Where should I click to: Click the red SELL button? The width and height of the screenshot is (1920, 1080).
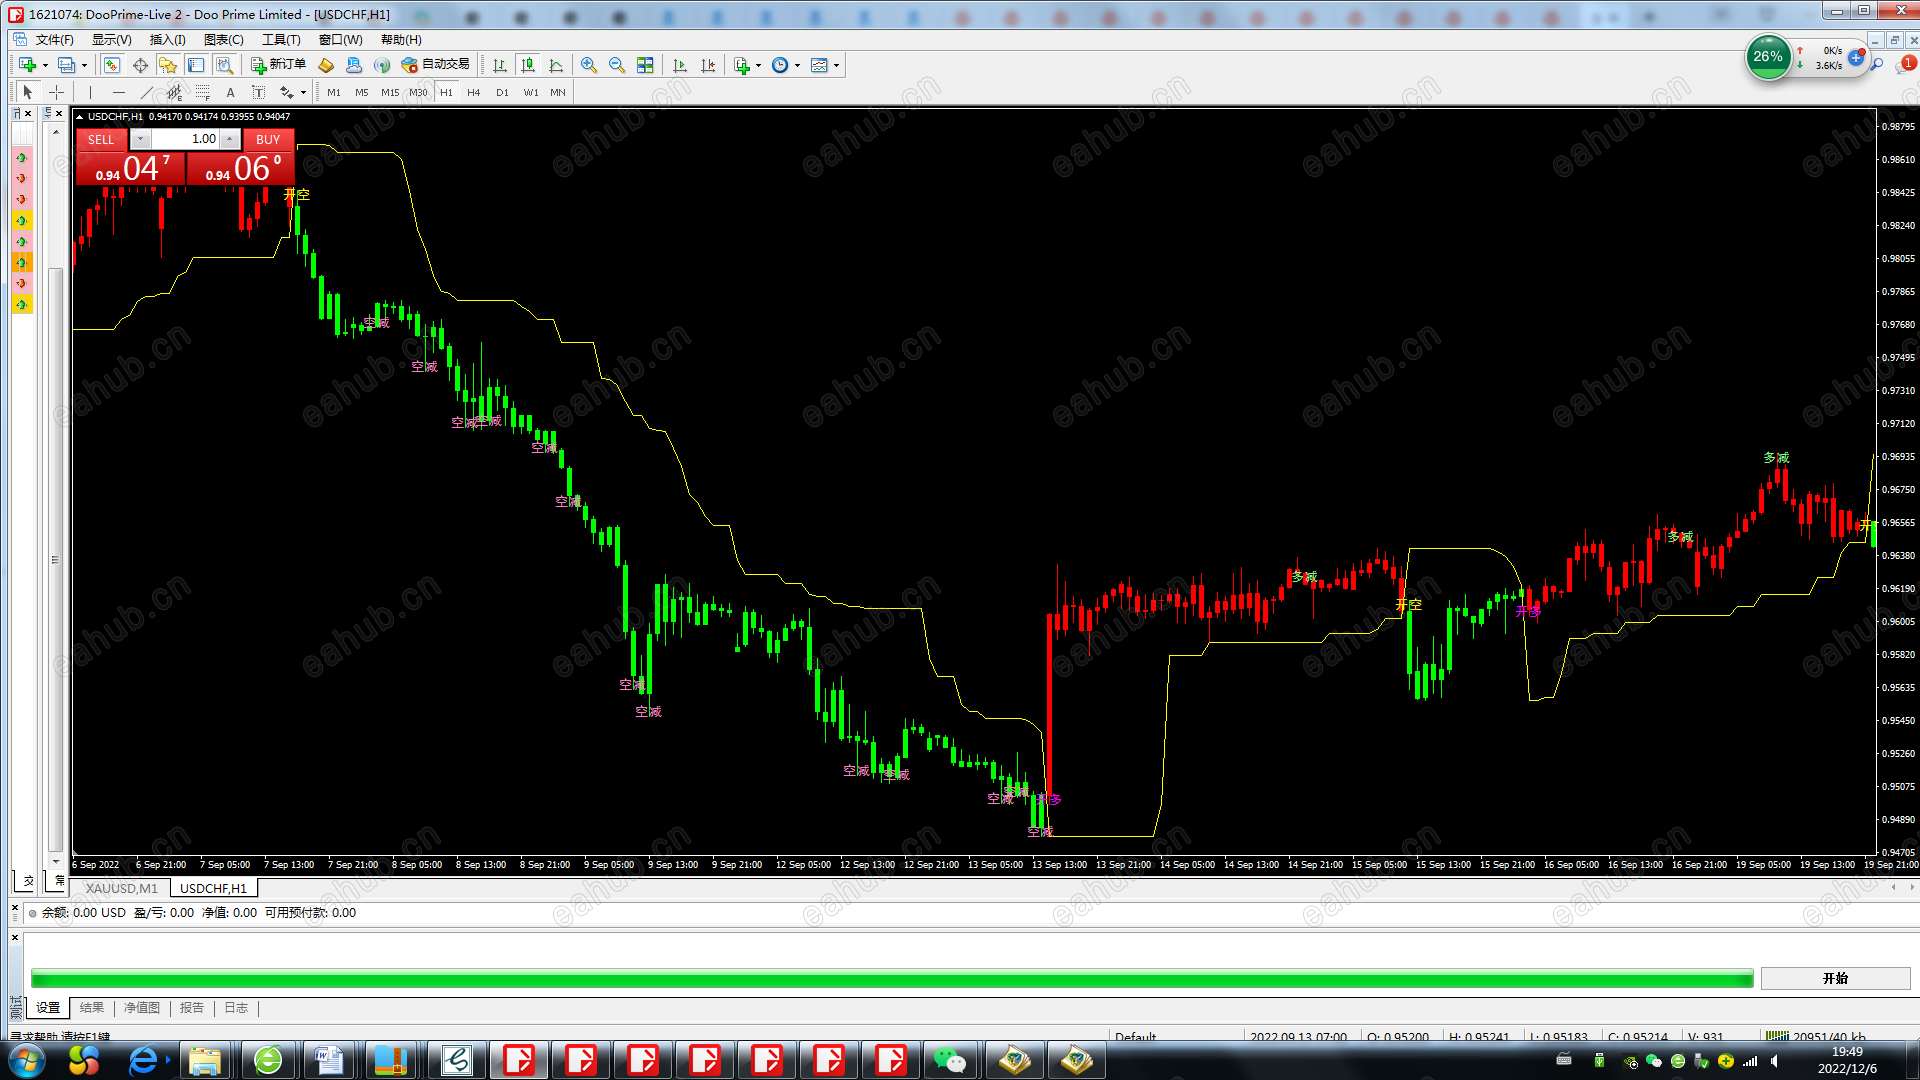pos(101,140)
